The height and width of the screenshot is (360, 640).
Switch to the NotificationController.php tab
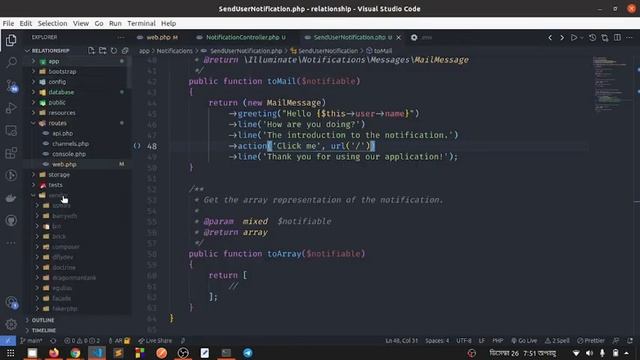242,38
